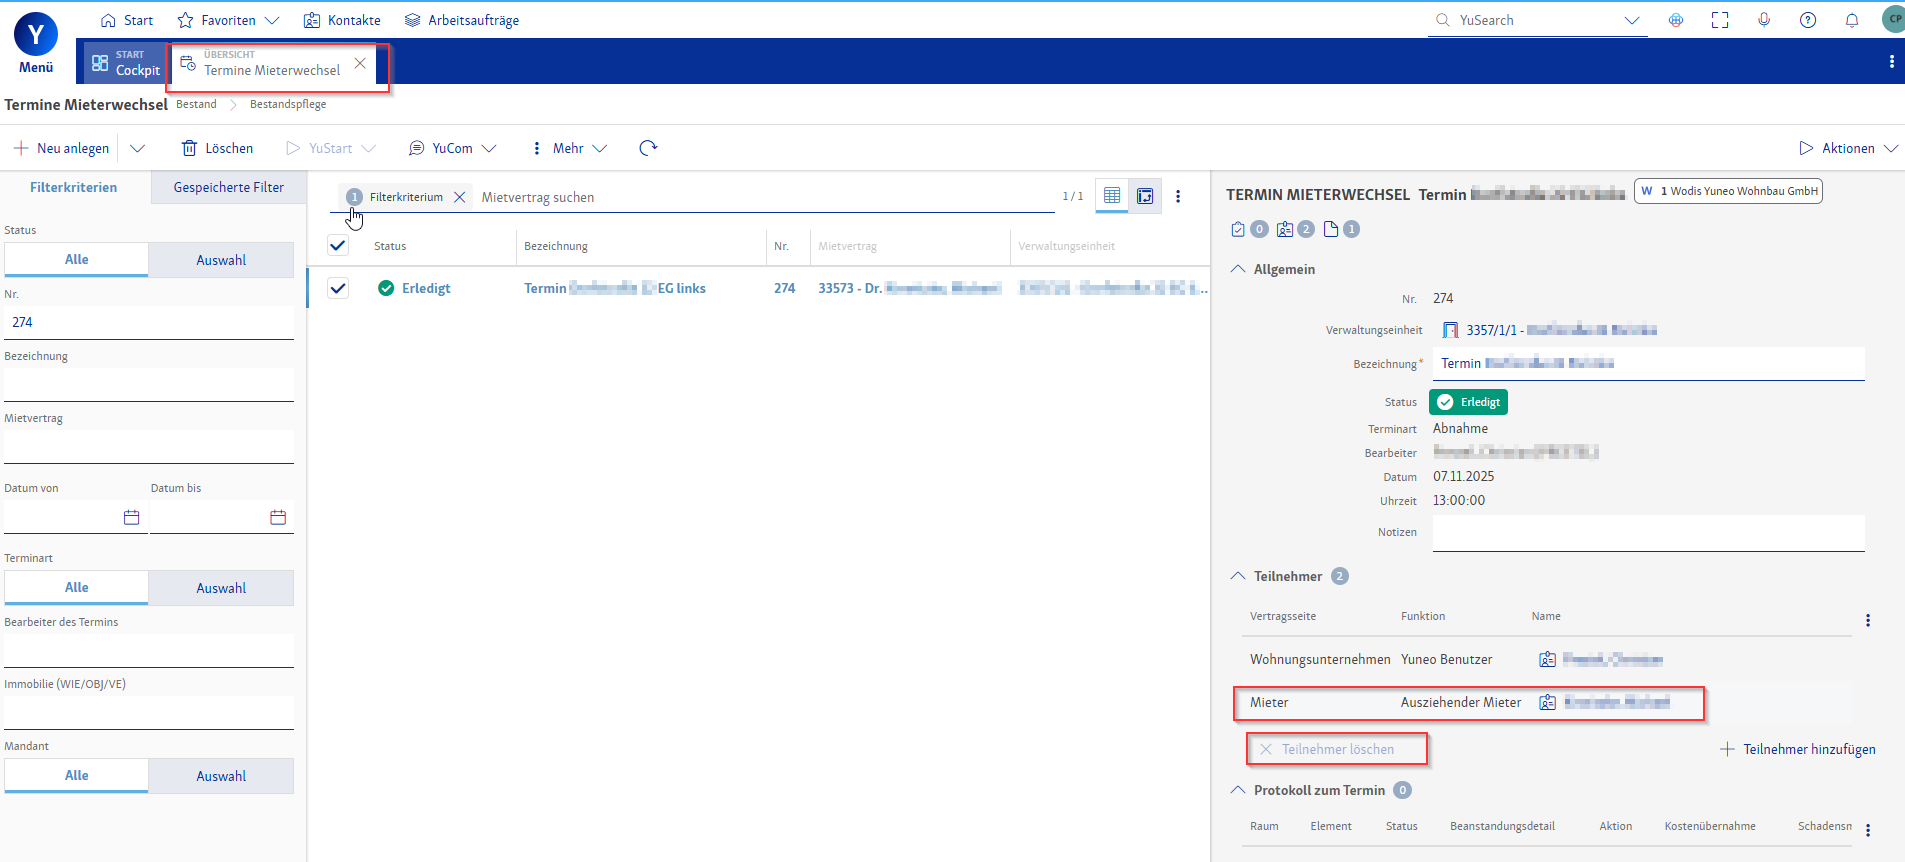This screenshot has height=862, width=1905.
Task: Toggle the select-all header checkbox
Action: point(338,246)
